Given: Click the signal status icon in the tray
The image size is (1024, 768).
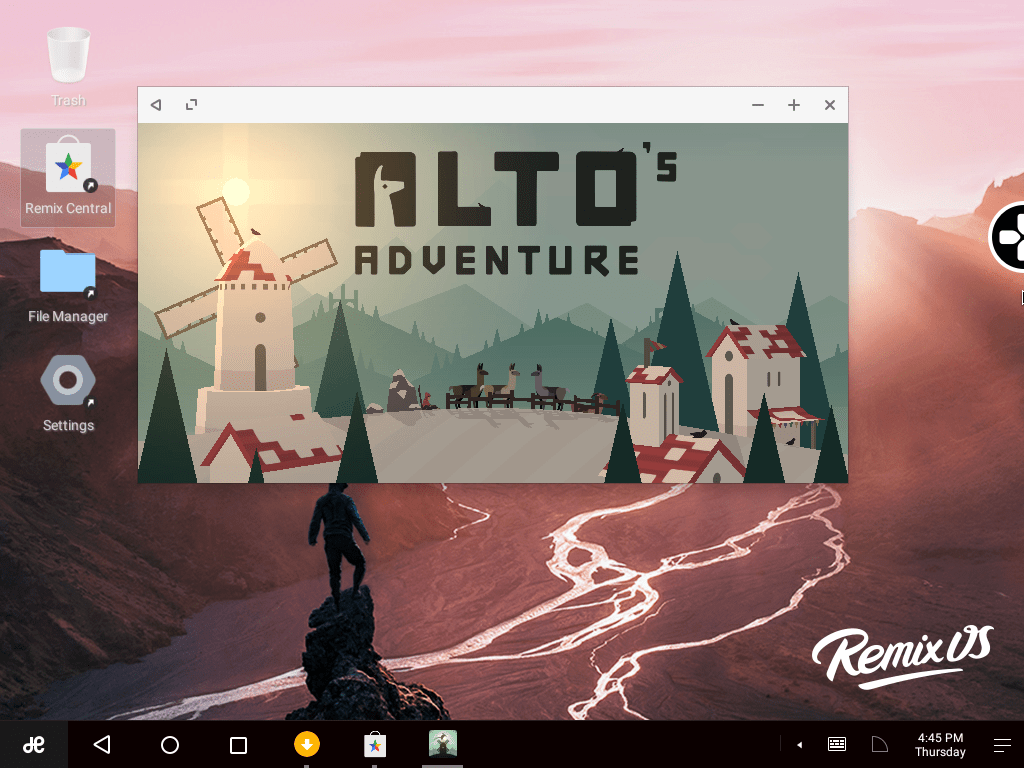Looking at the screenshot, I should [880, 744].
